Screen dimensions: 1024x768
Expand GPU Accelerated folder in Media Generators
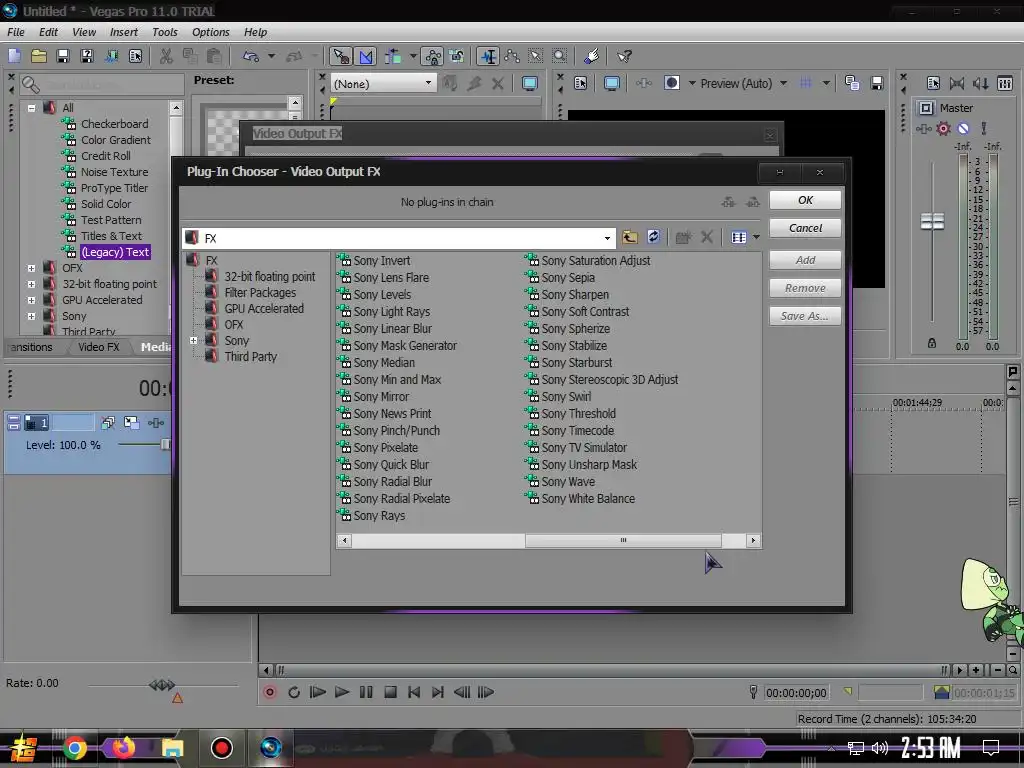[31, 300]
